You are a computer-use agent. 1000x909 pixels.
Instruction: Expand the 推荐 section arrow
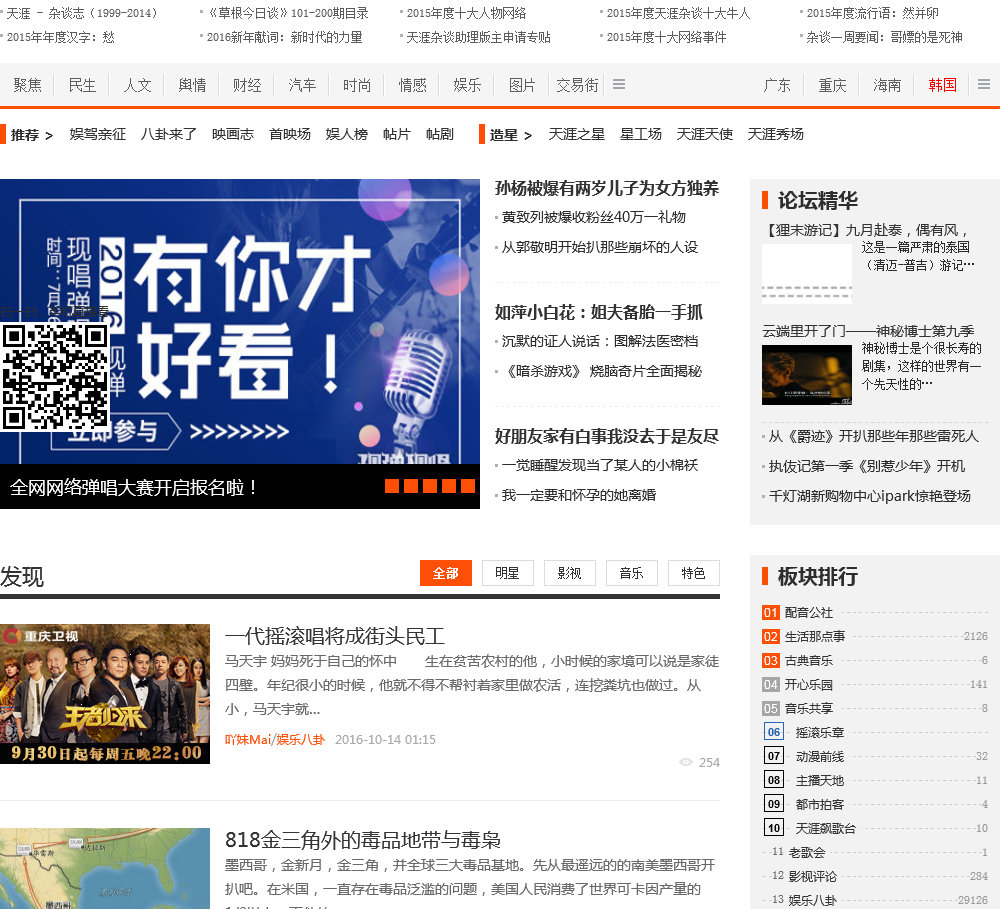tap(48, 135)
